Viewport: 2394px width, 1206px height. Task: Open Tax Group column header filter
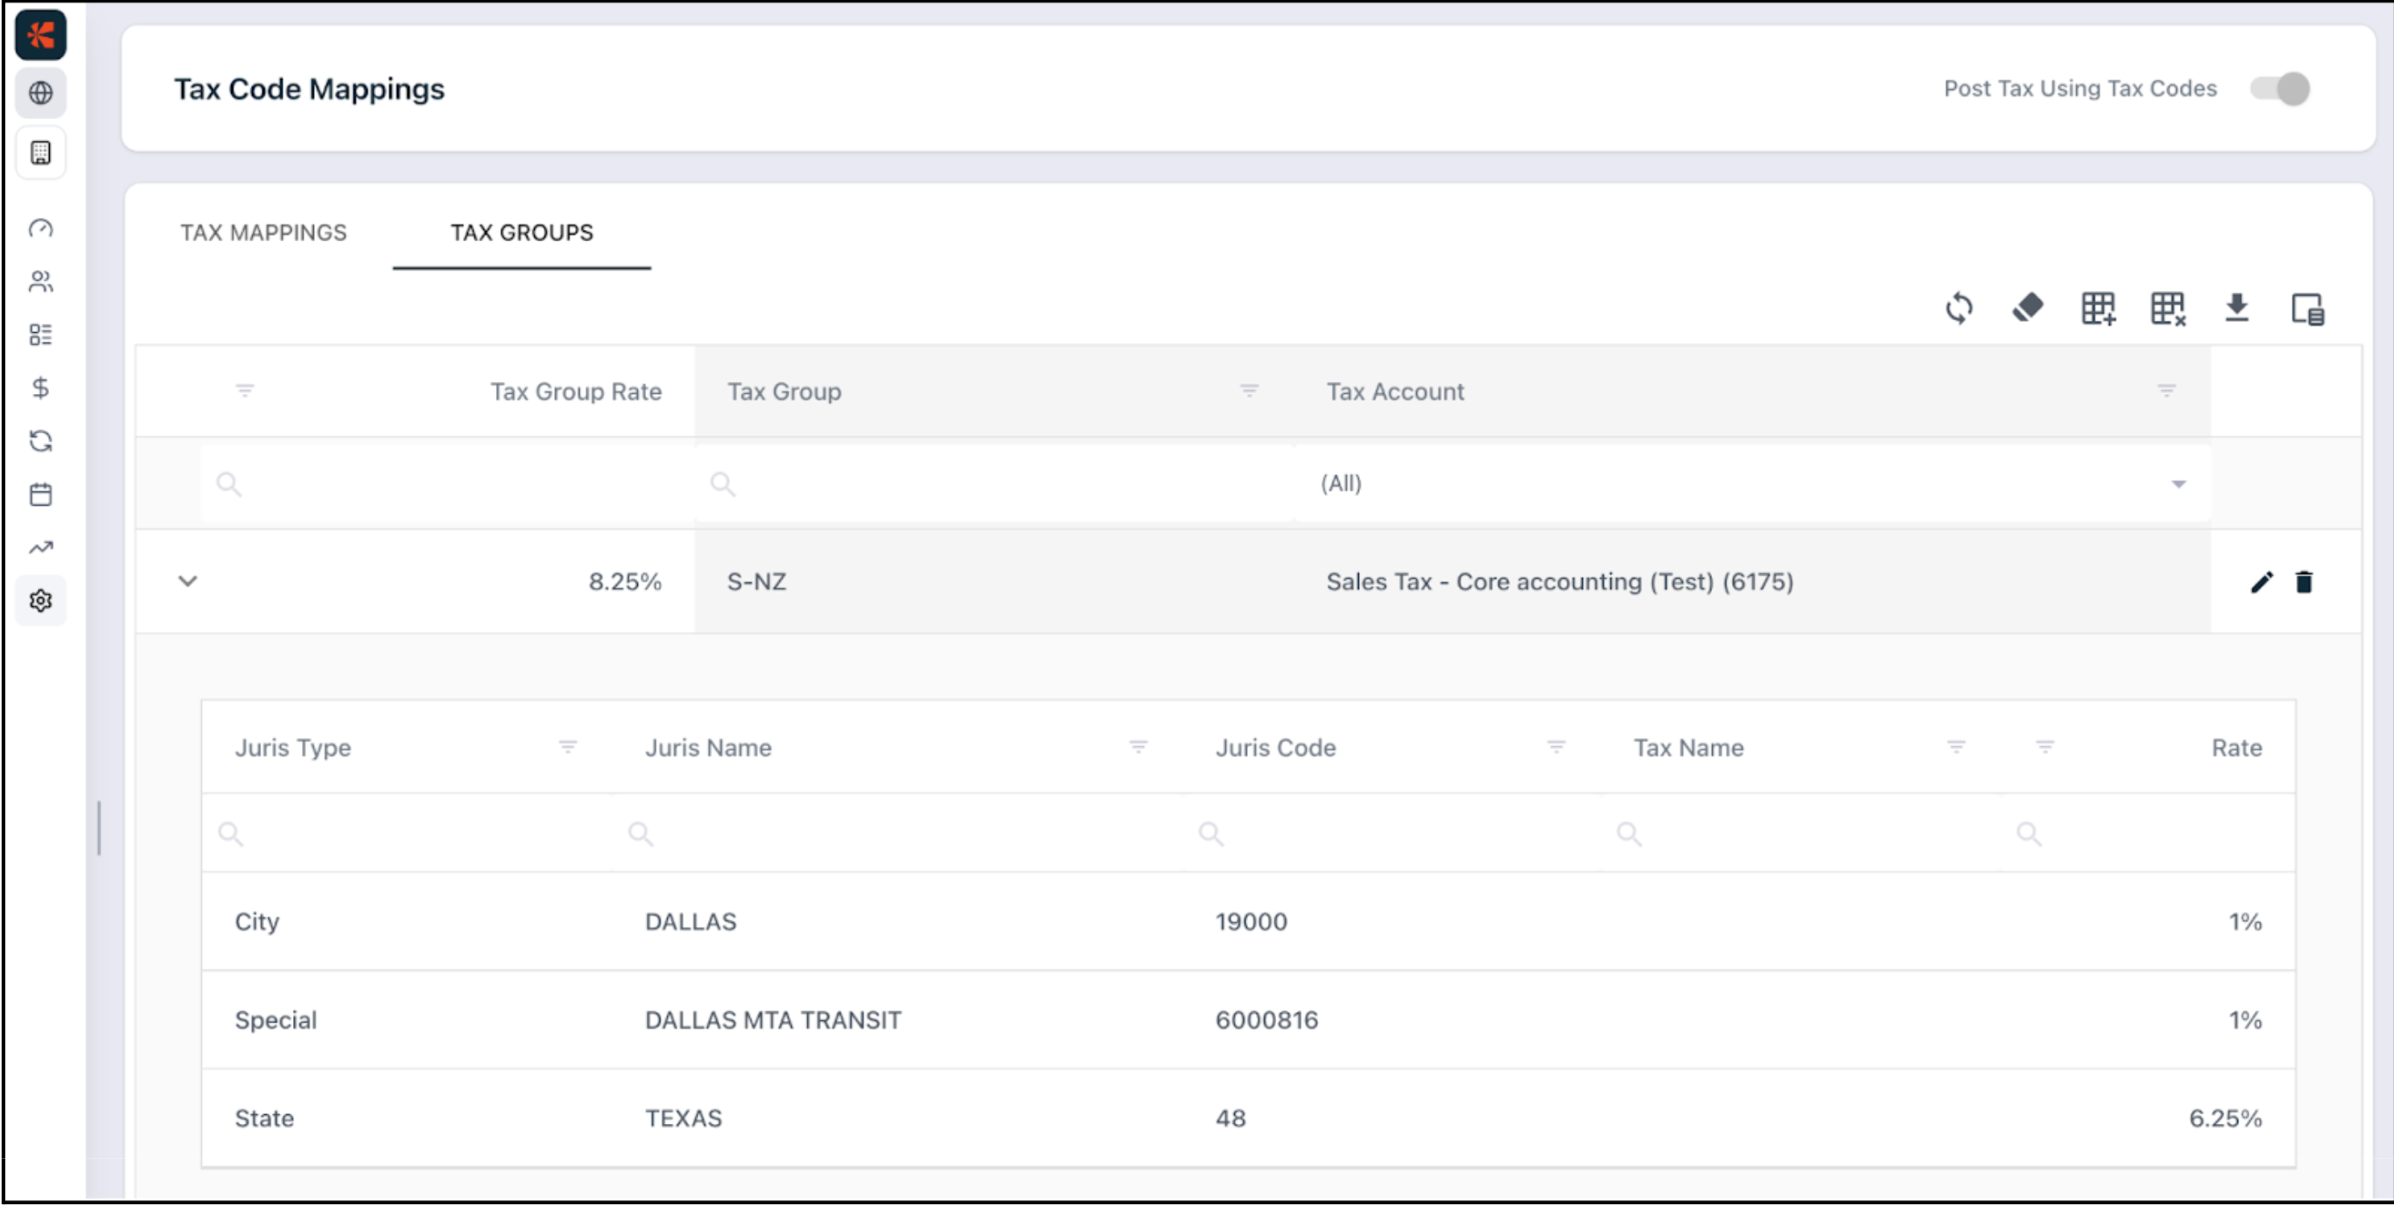coord(1249,391)
